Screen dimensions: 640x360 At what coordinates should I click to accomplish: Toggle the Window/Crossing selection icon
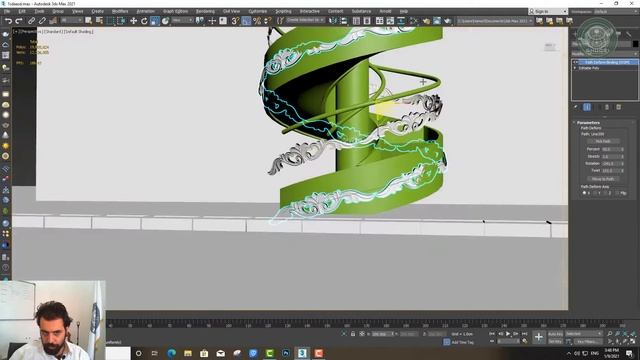pyautogui.click(x=121, y=20)
